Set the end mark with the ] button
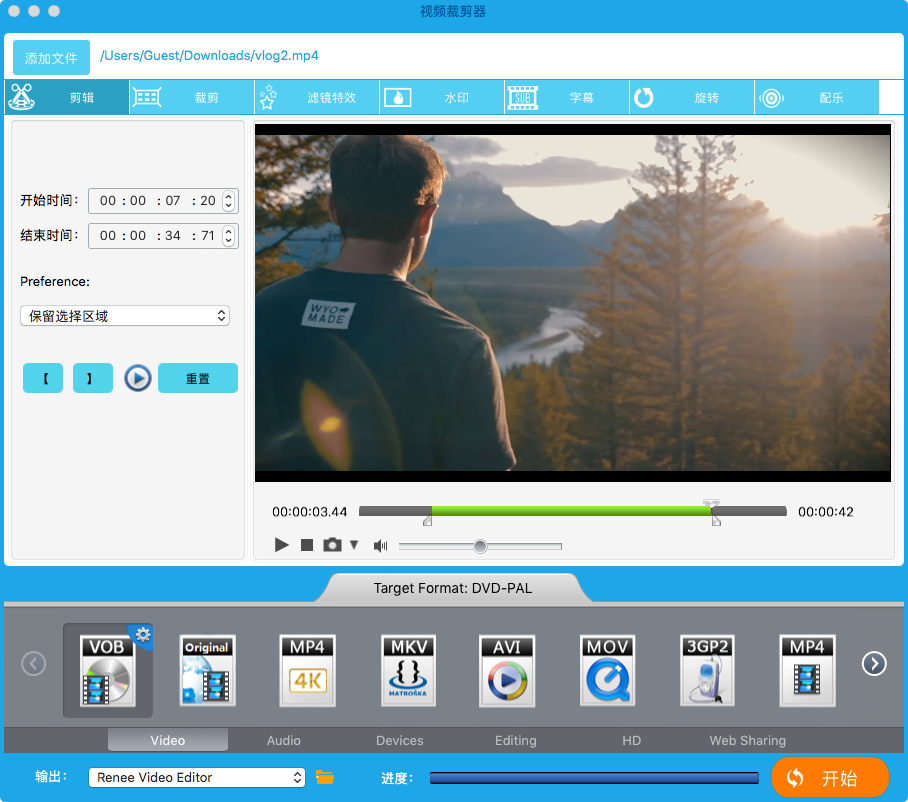 93,378
